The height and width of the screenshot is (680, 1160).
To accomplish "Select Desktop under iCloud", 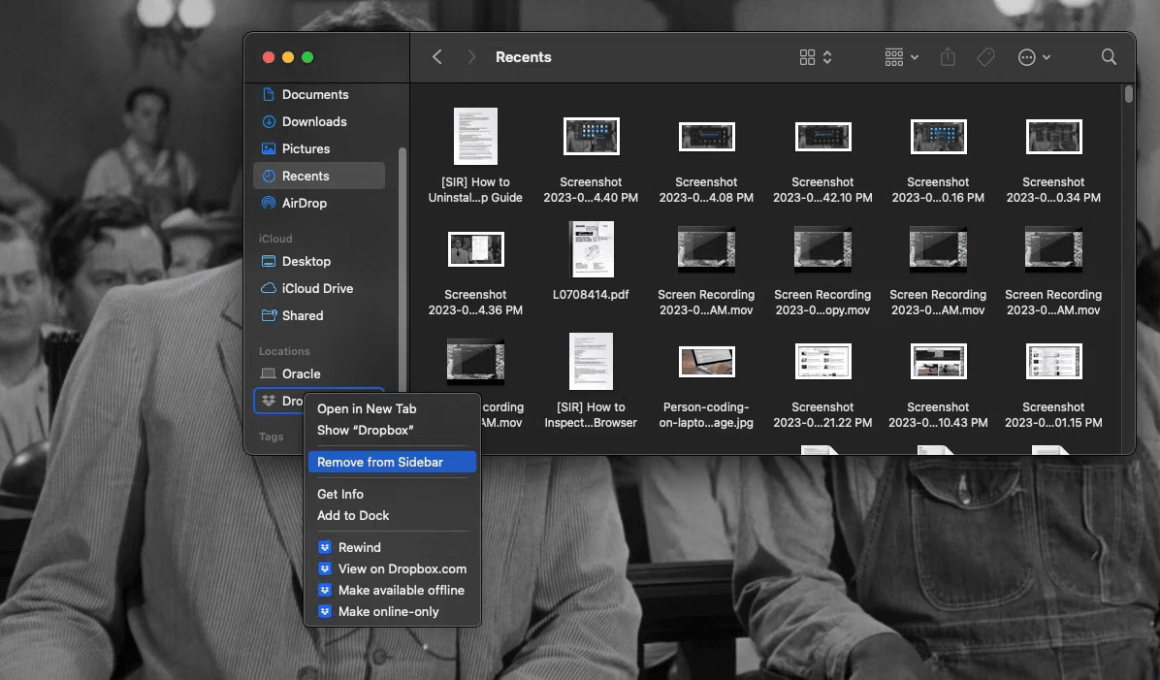I will tap(319, 261).
